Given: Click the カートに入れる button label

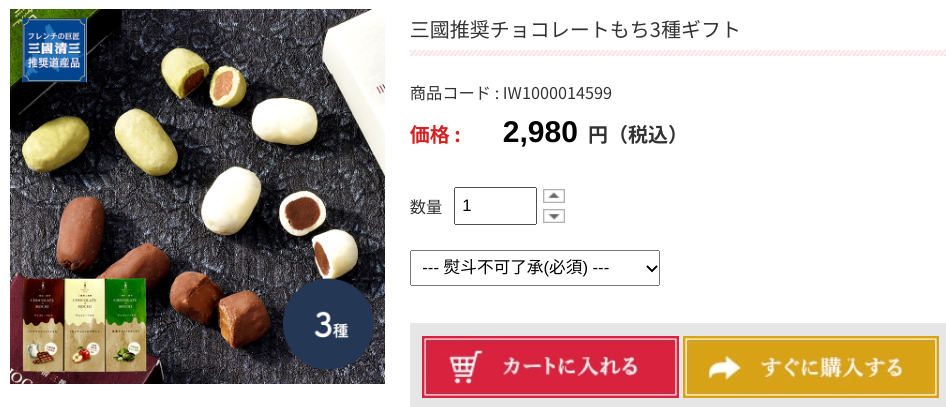Looking at the screenshot, I should coord(570,367).
